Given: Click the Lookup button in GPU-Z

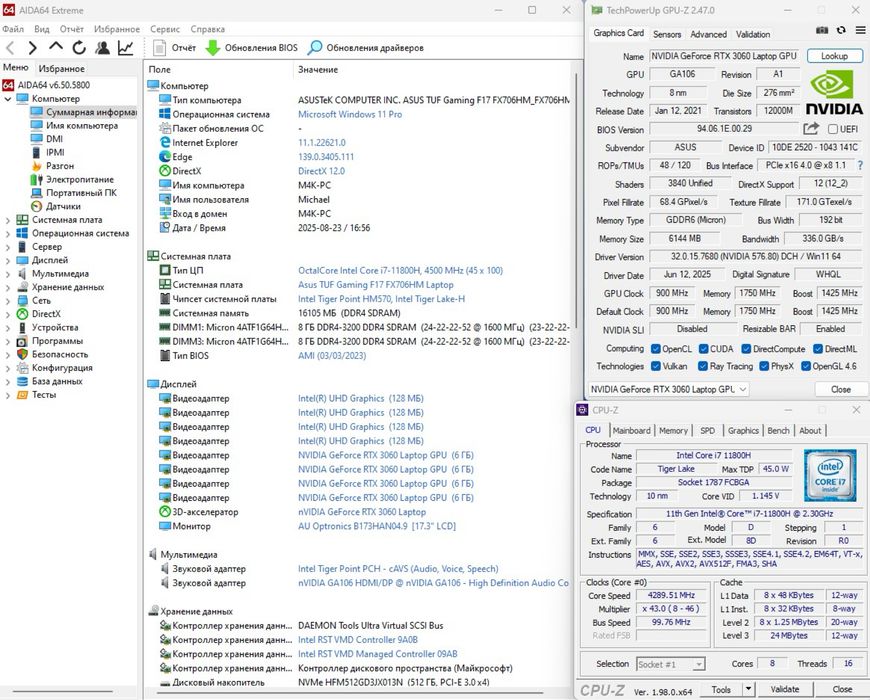Looking at the screenshot, I should (x=834, y=56).
